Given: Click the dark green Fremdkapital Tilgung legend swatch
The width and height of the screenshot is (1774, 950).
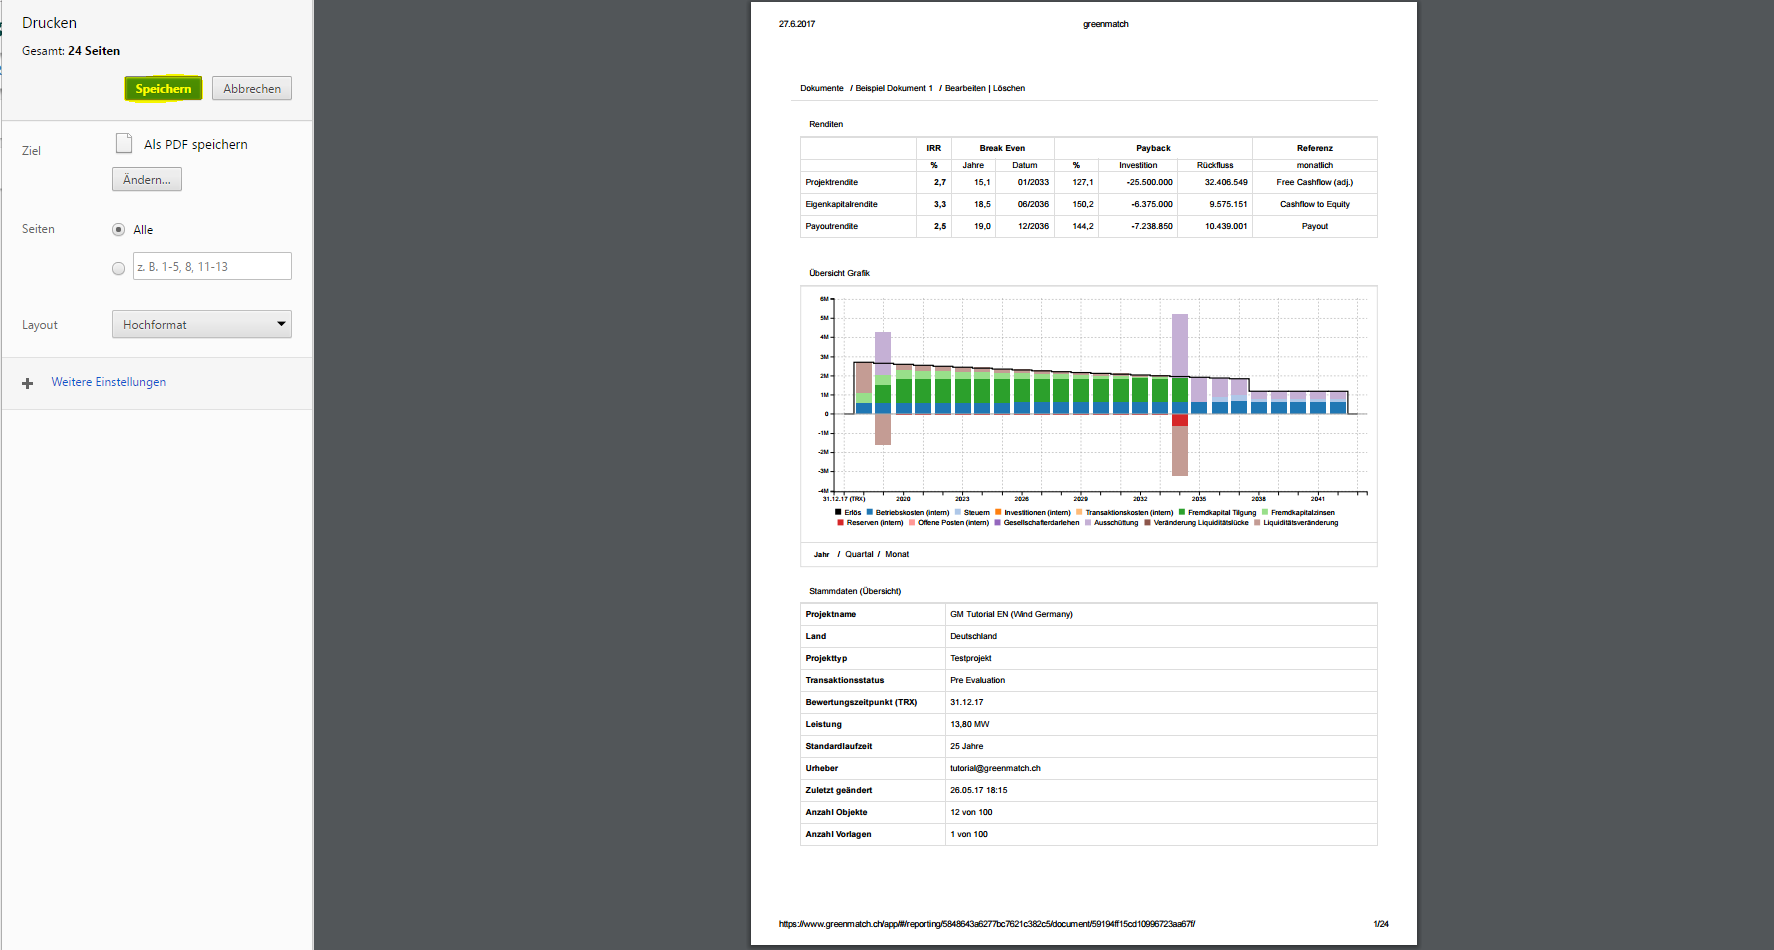Looking at the screenshot, I should pos(1182,512).
